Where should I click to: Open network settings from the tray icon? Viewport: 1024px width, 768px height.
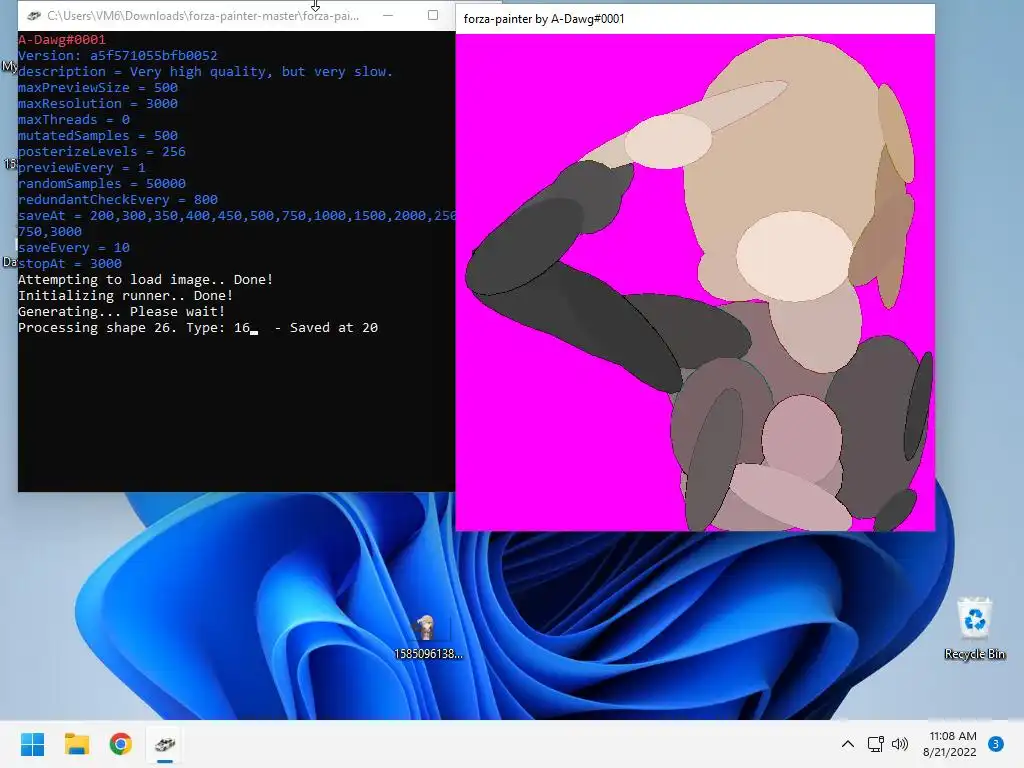tap(875, 744)
